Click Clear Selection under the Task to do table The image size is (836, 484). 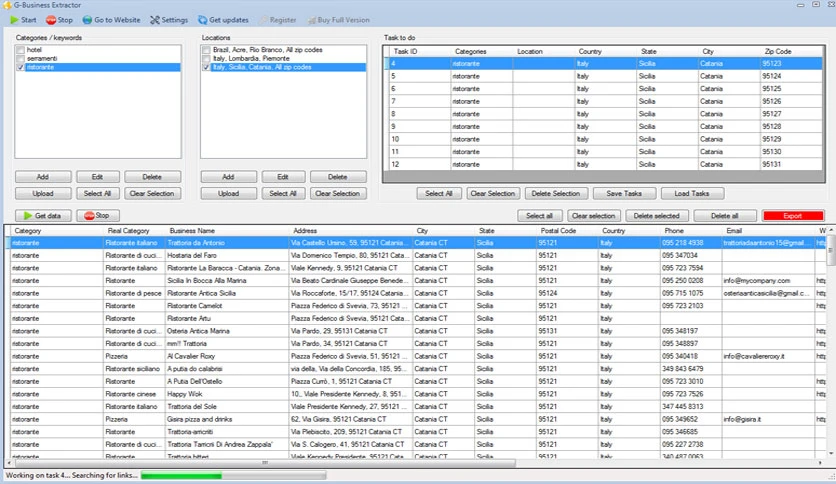click(493, 193)
